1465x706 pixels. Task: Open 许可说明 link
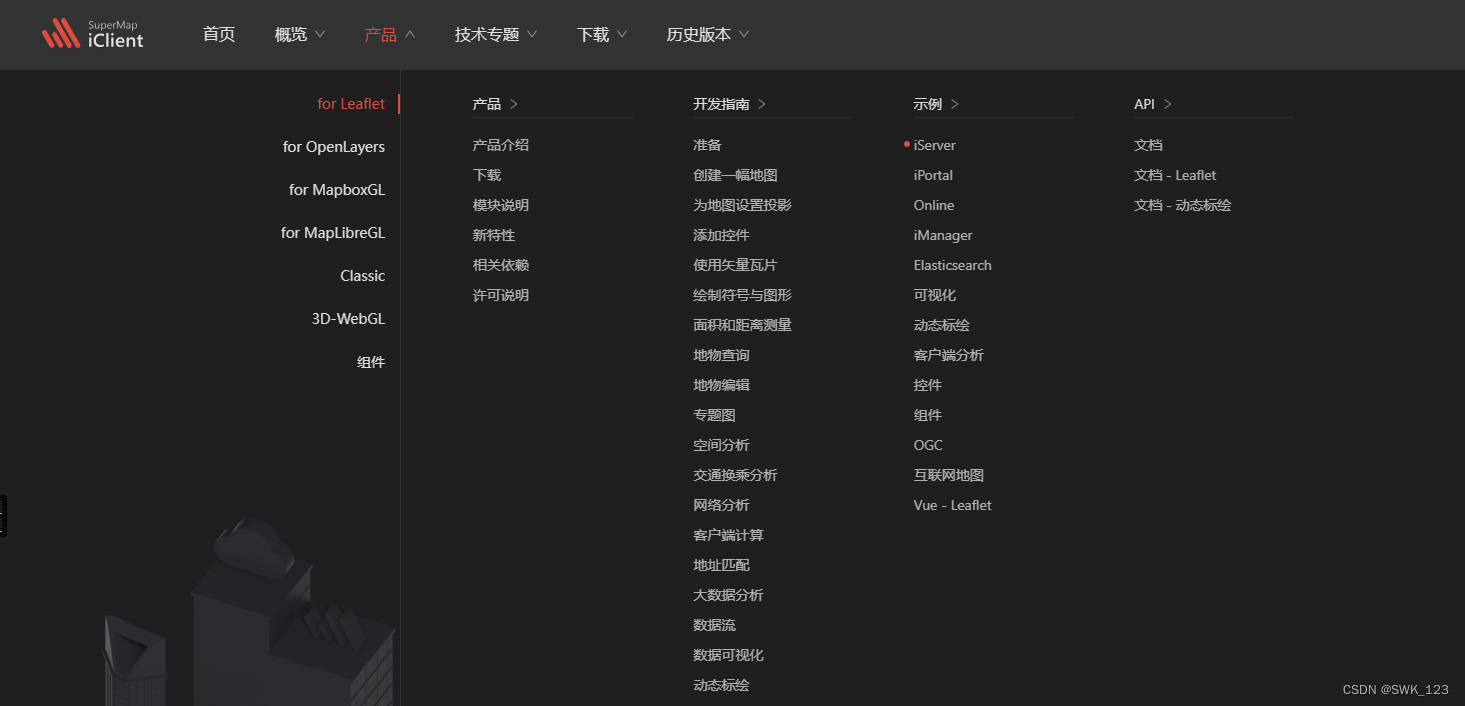tap(501, 295)
